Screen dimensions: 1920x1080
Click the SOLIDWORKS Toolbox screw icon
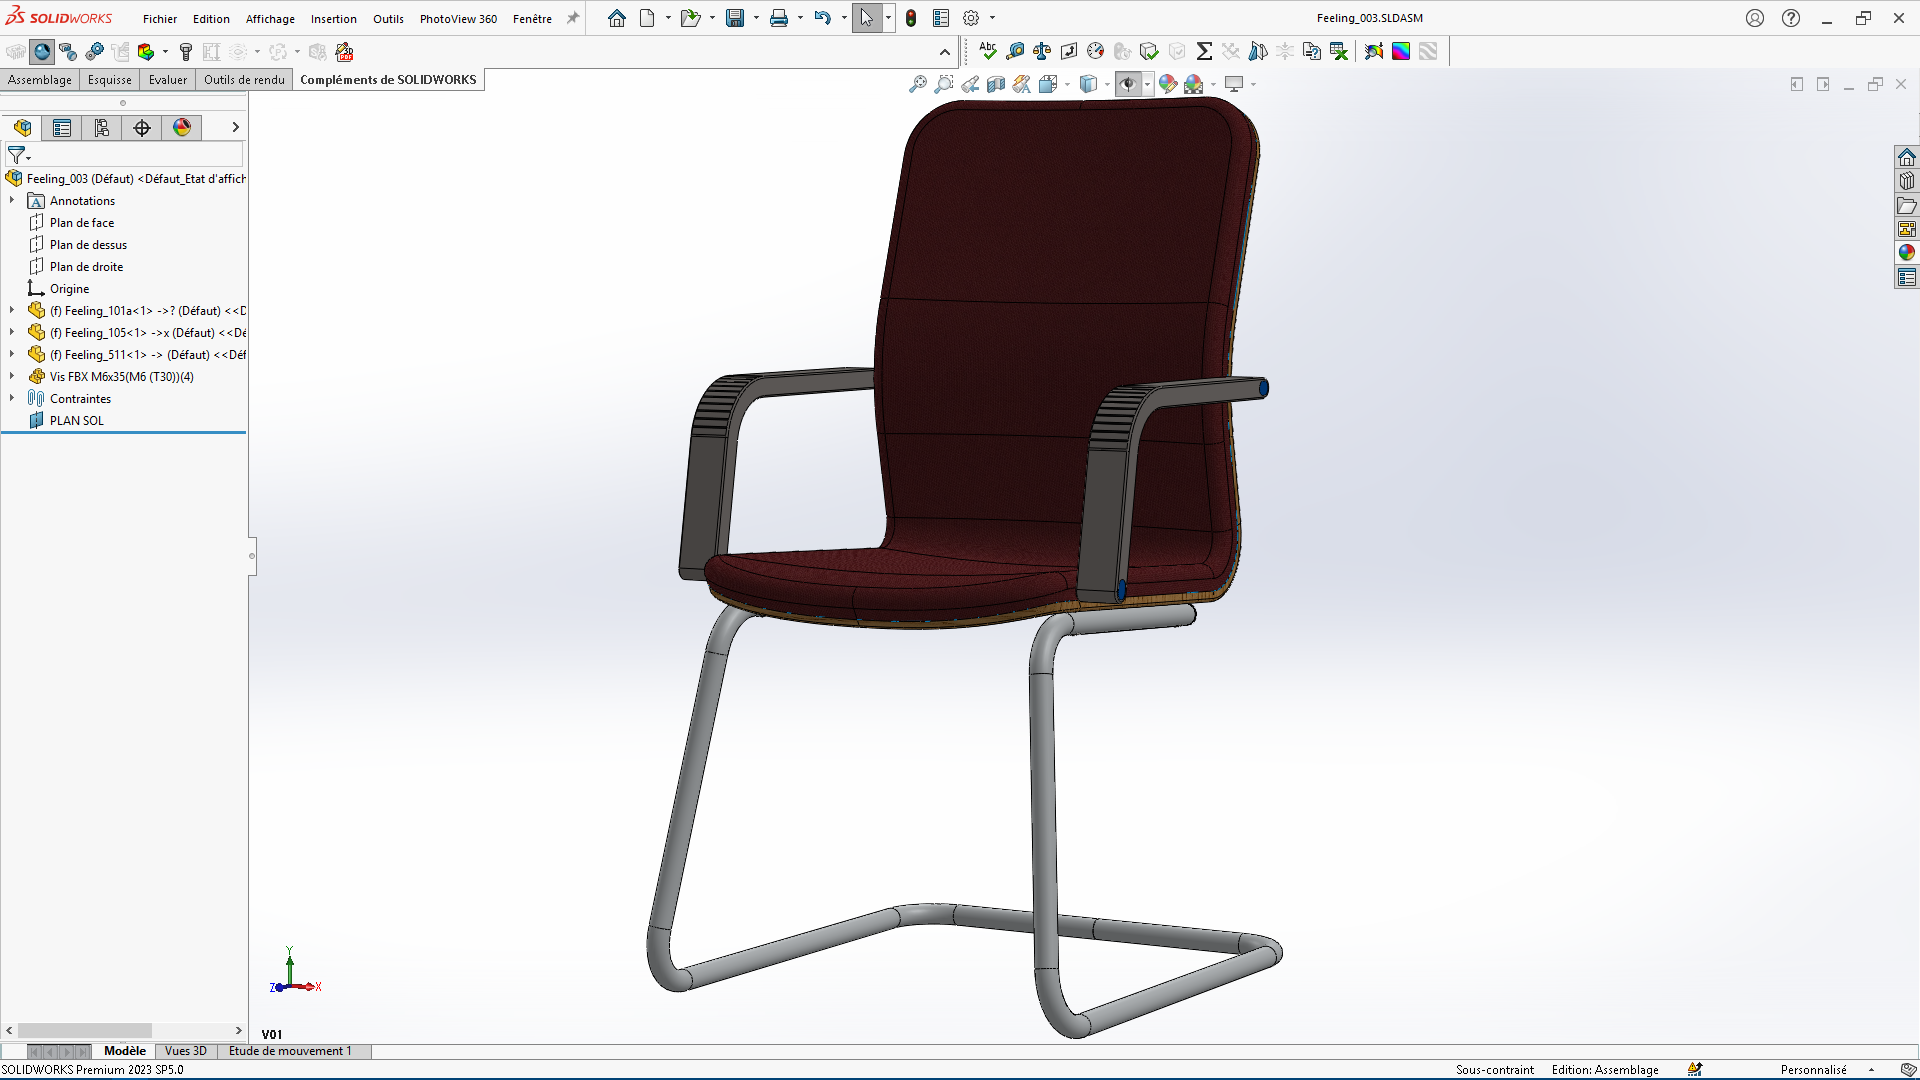186,51
